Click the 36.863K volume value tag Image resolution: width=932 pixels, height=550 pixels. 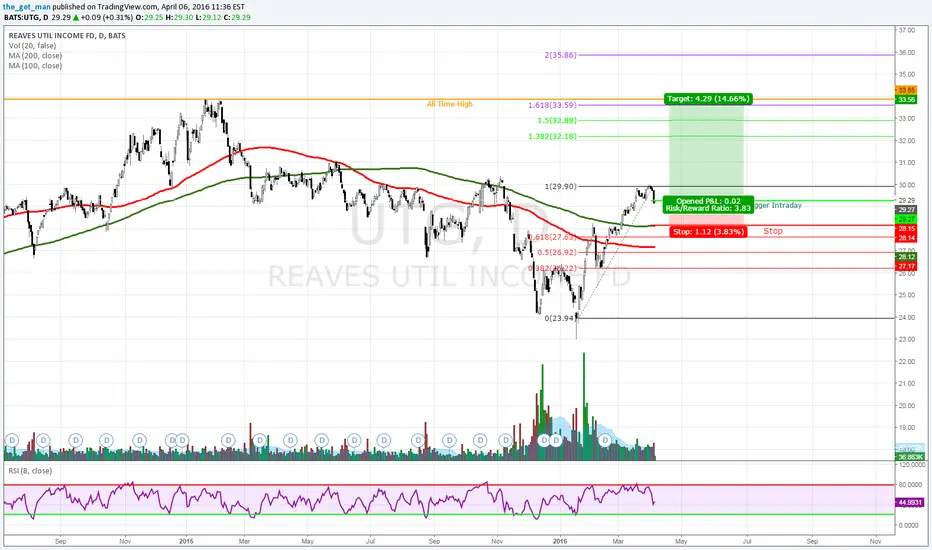pyautogui.click(x=910, y=457)
